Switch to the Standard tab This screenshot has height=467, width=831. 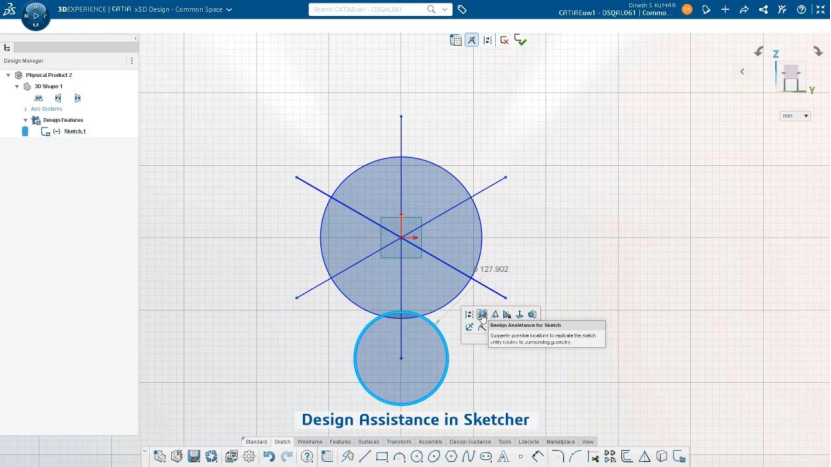point(256,442)
